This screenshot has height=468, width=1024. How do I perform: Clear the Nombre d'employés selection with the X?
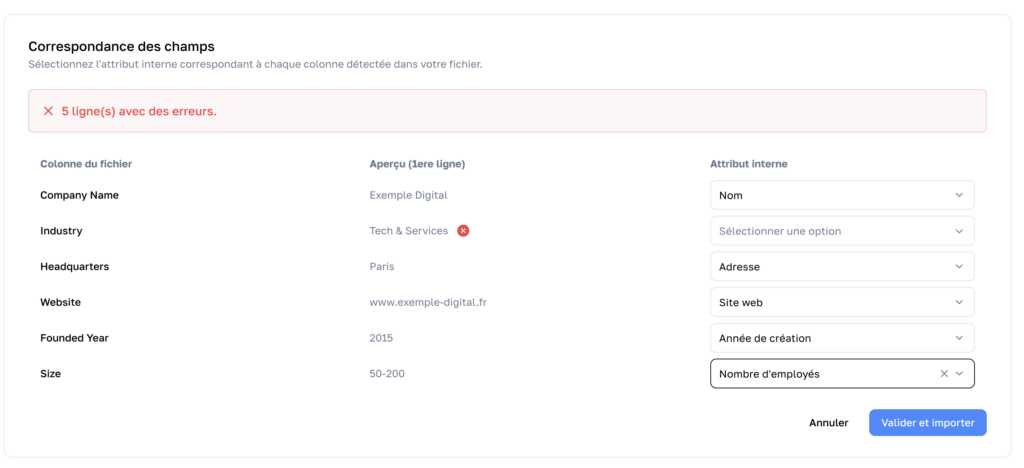944,374
